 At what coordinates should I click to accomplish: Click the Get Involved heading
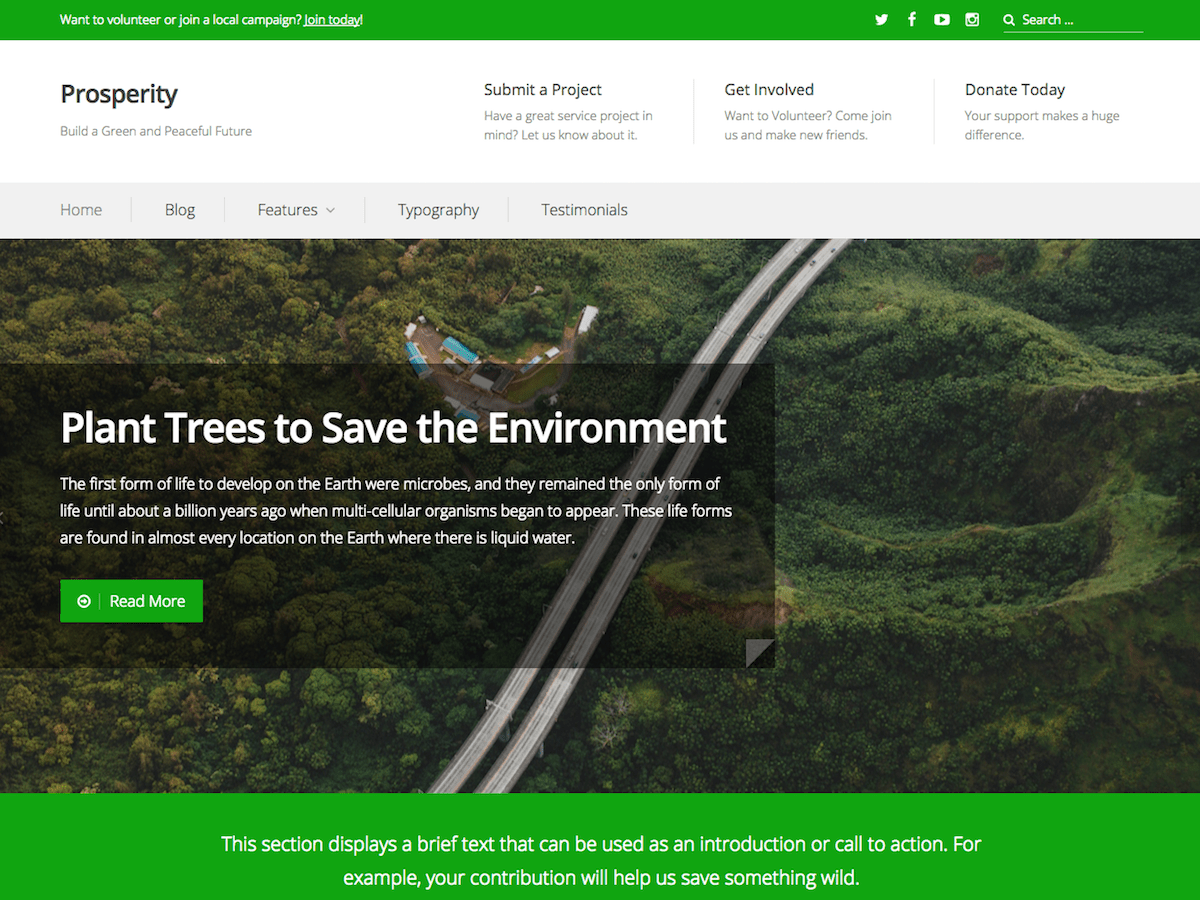[769, 90]
